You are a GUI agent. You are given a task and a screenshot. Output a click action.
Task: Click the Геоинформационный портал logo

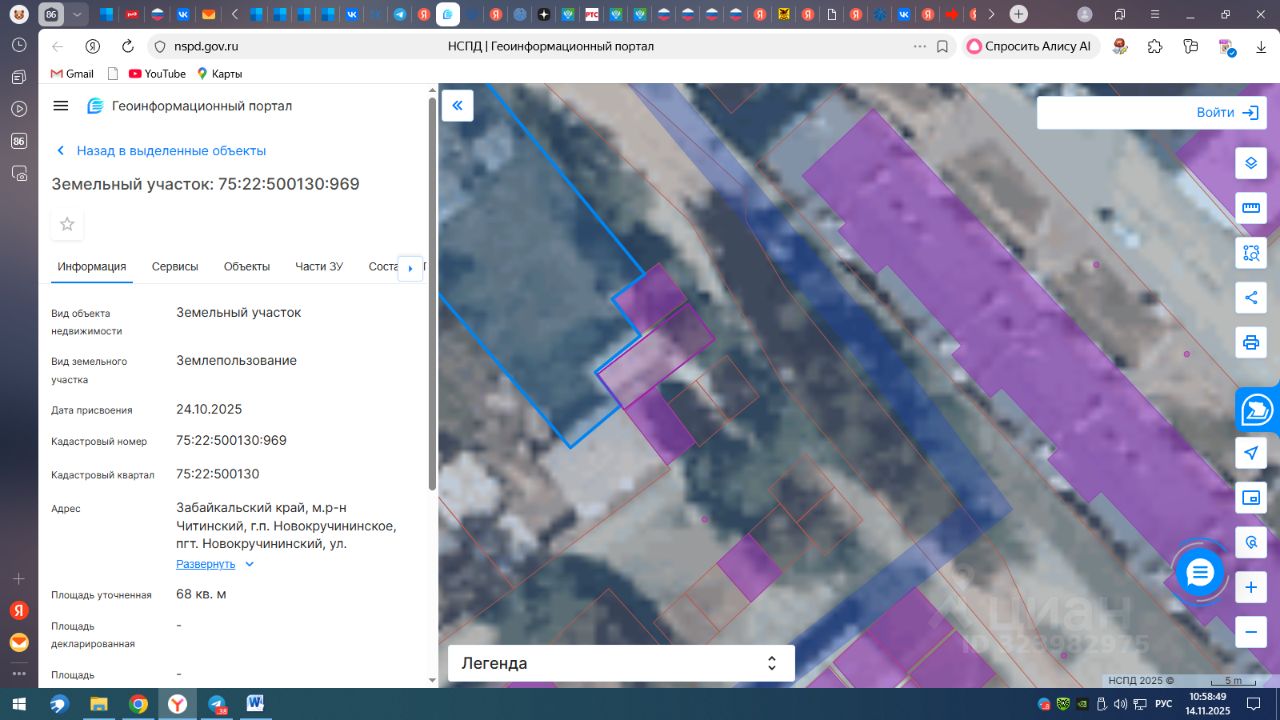tap(190, 106)
